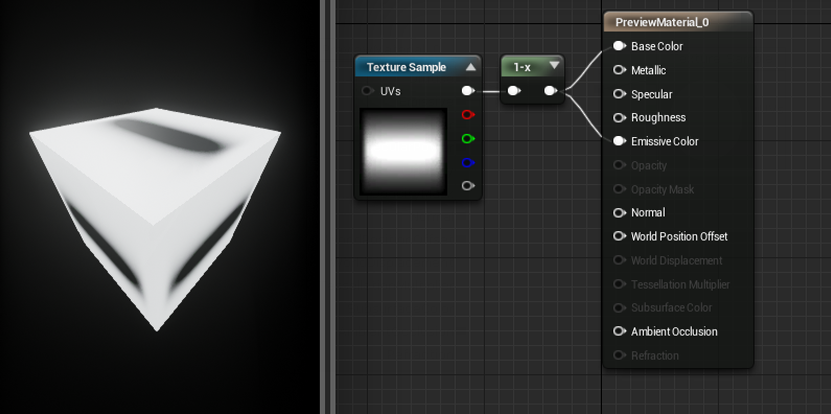Click the World Position Offset pin
This screenshot has width=831, height=414.
(620, 236)
